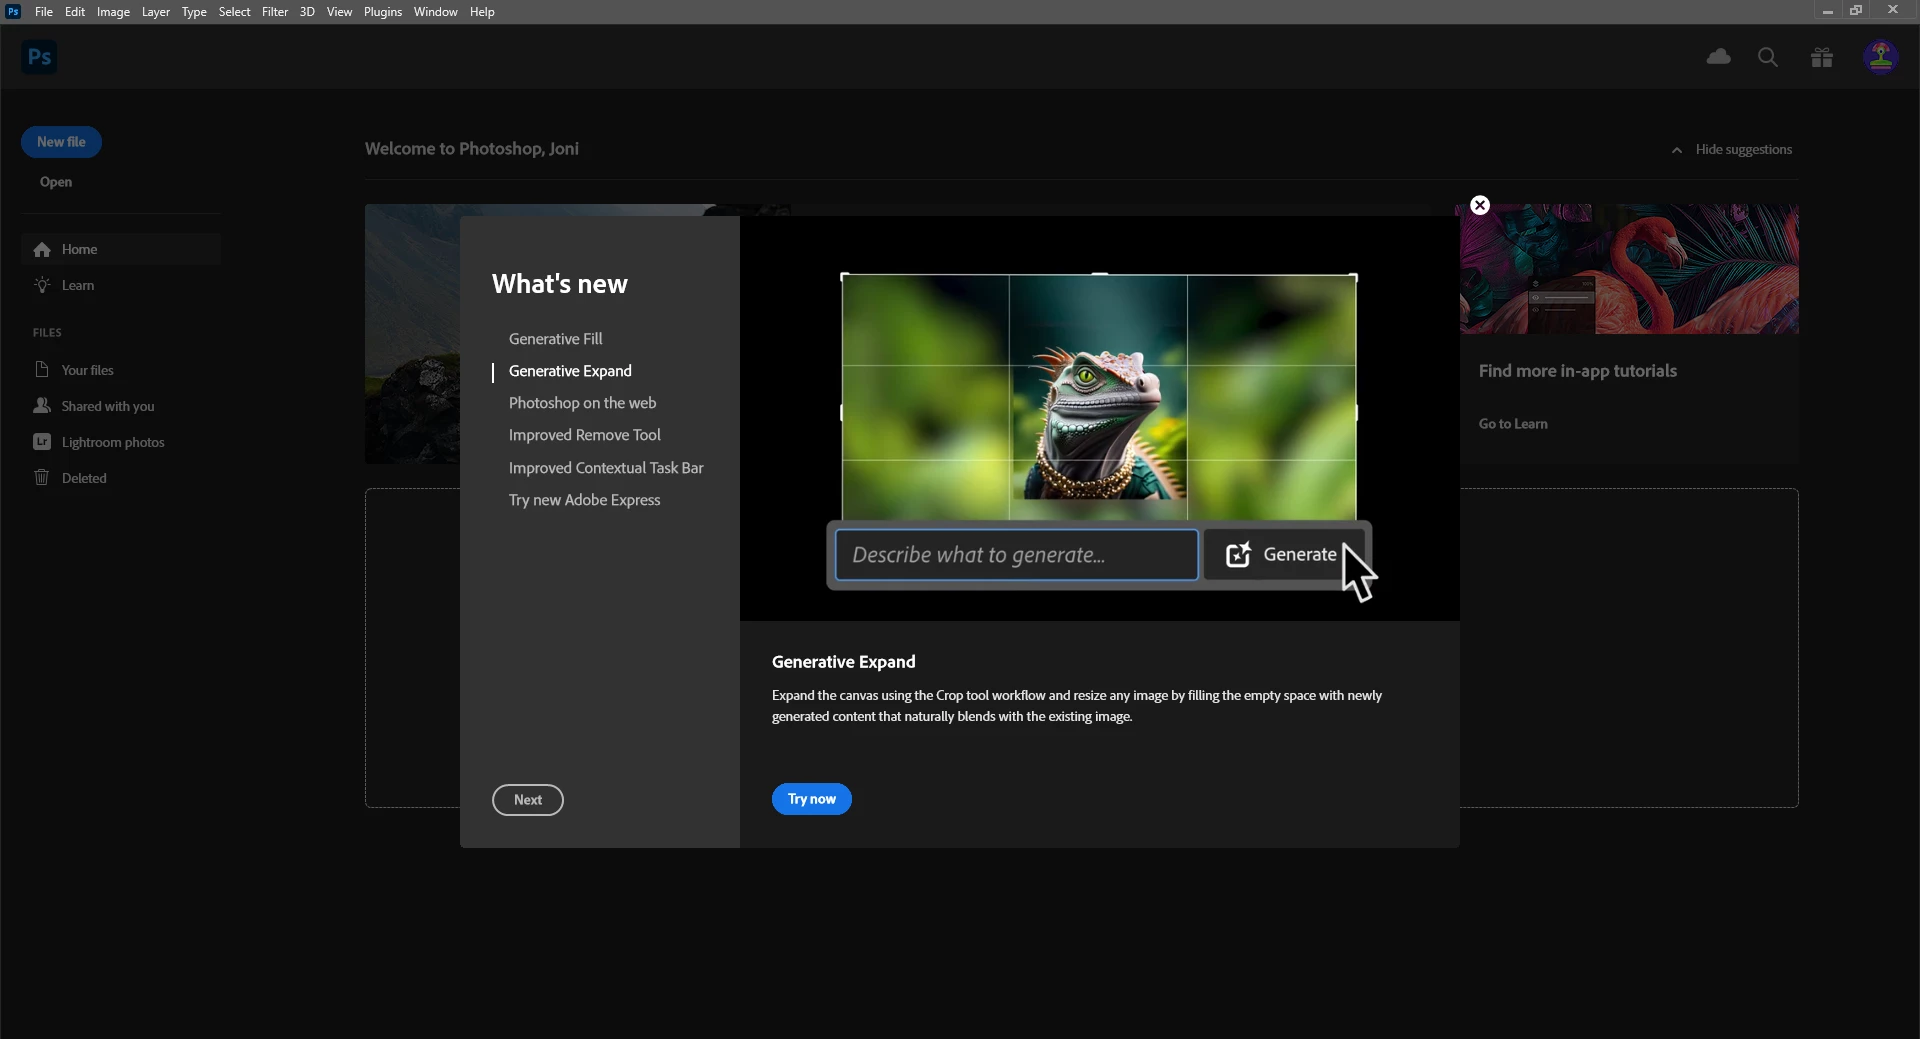Open the Image menu
The image size is (1920, 1039).
[x=113, y=12]
